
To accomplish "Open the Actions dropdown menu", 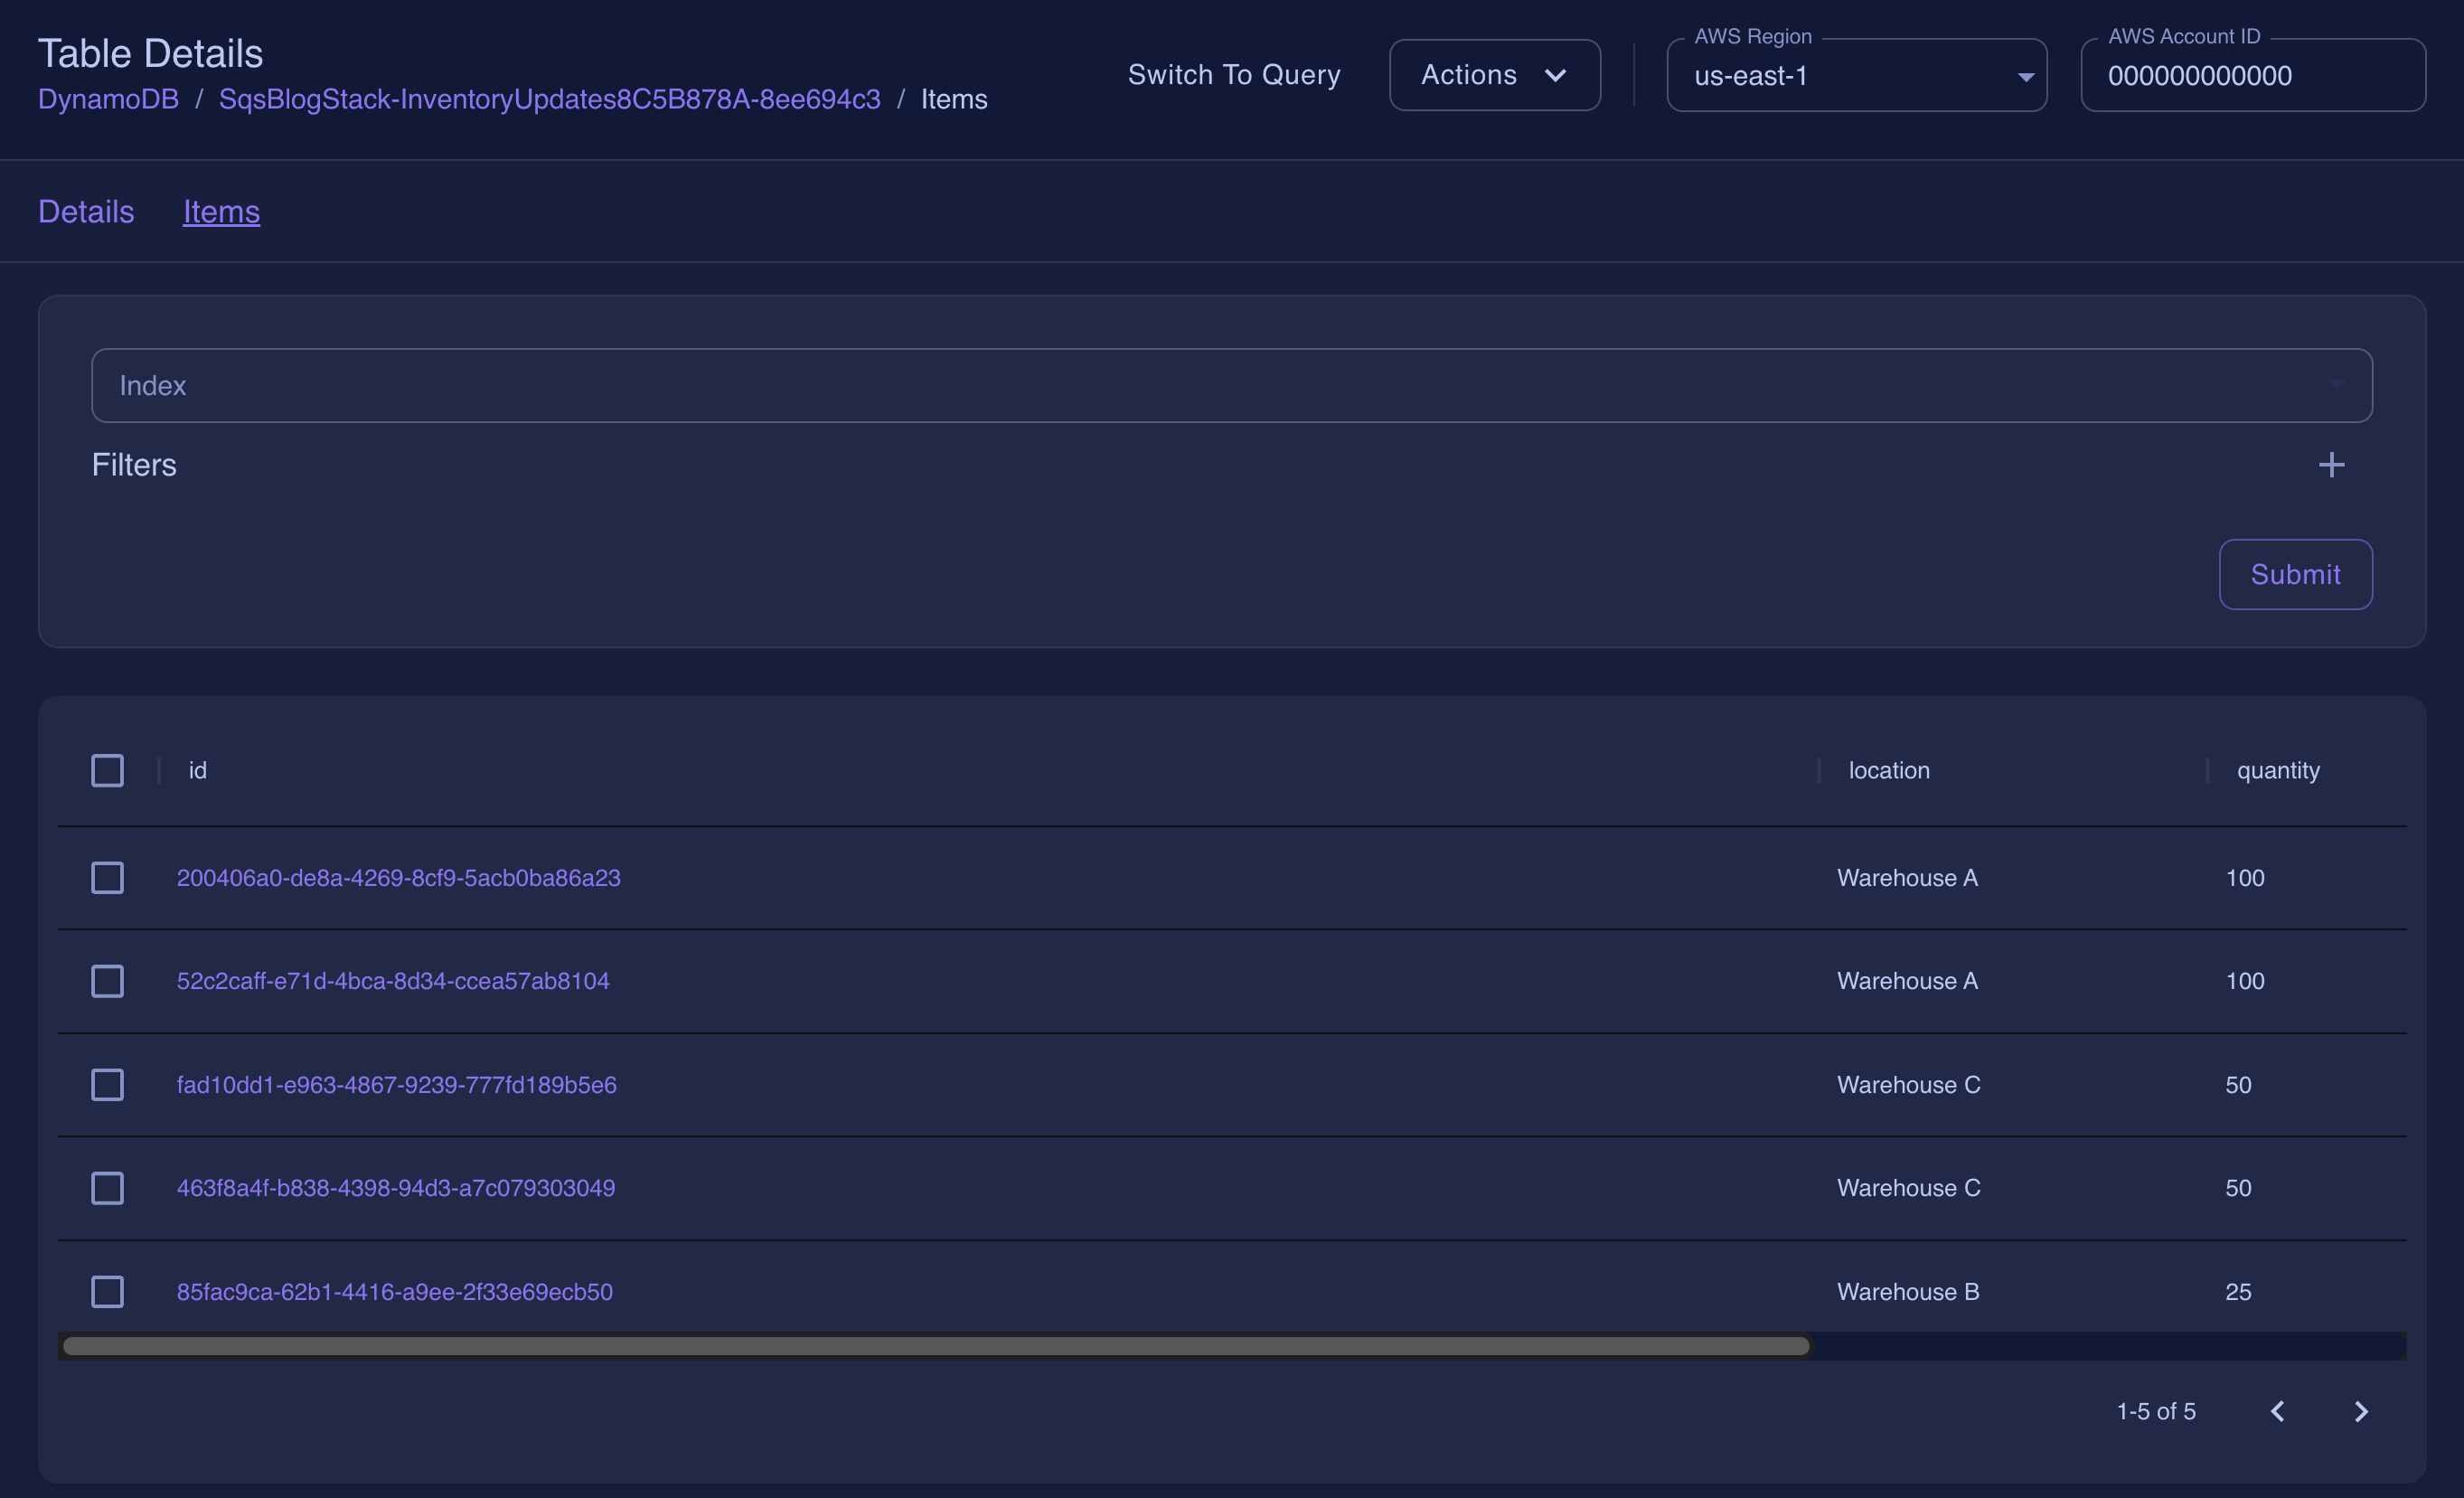I will point(1494,74).
